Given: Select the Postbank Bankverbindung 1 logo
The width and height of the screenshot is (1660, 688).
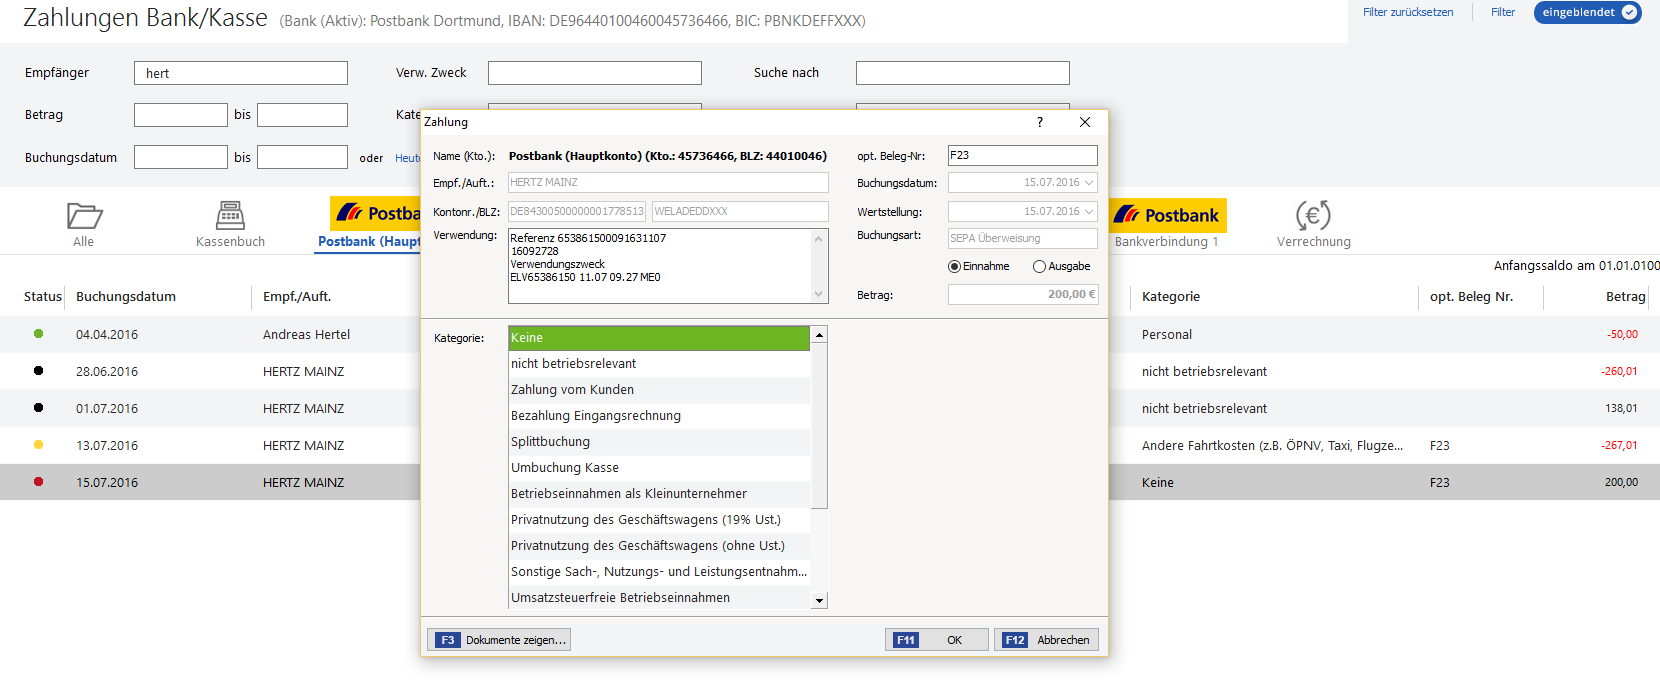Looking at the screenshot, I should 1168,215.
